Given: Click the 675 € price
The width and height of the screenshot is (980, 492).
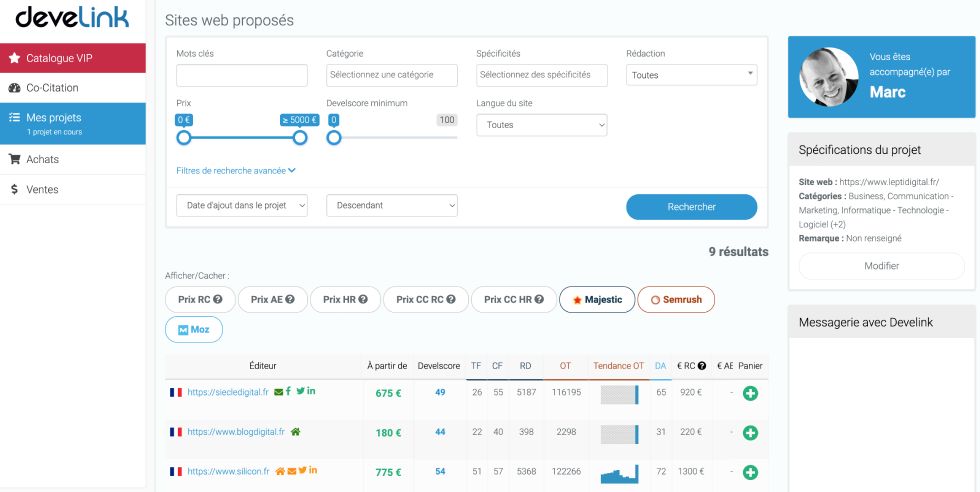Looking at the screenshot, I should (x=388, y=393).
